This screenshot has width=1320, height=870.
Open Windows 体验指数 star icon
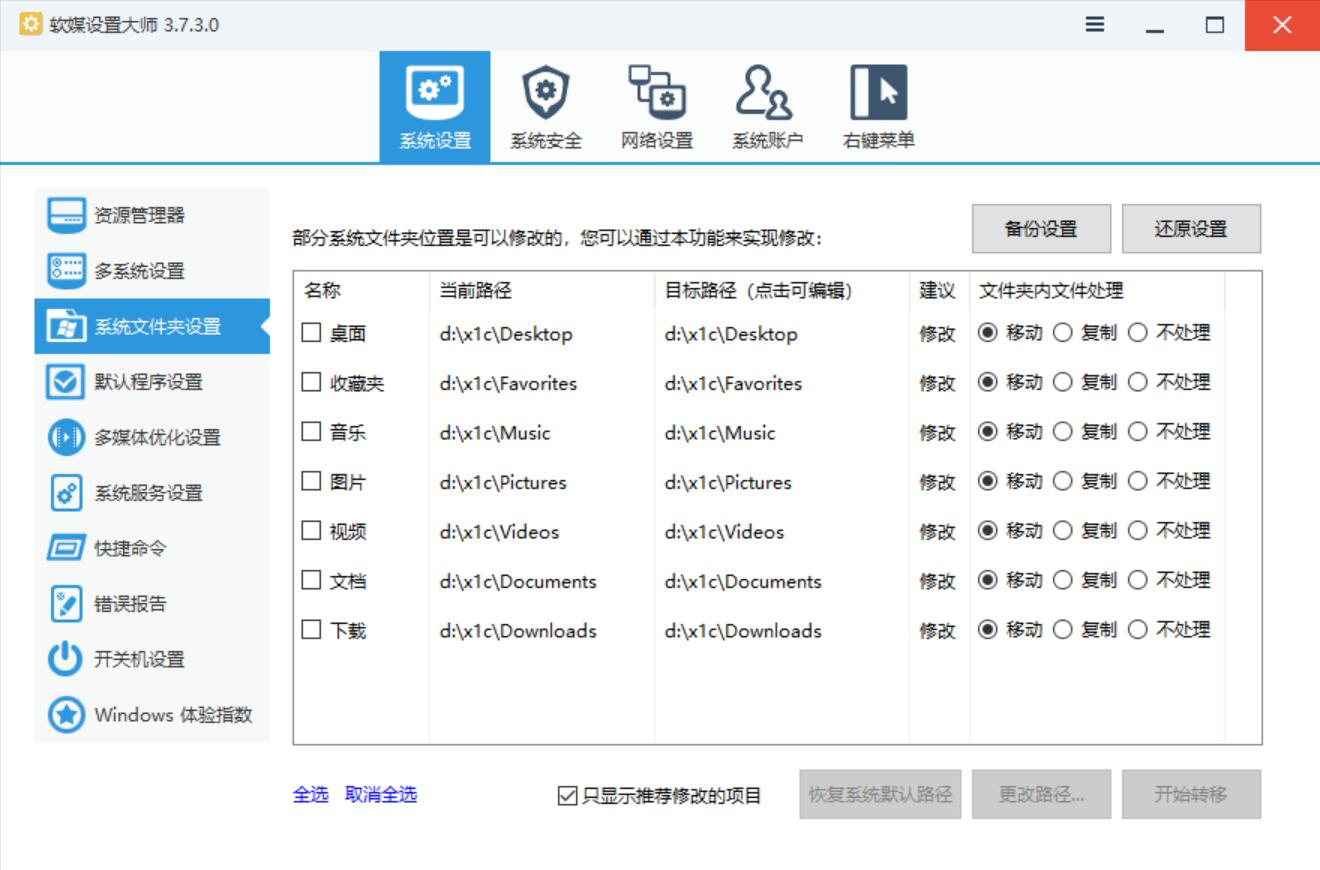pos(67,715)
